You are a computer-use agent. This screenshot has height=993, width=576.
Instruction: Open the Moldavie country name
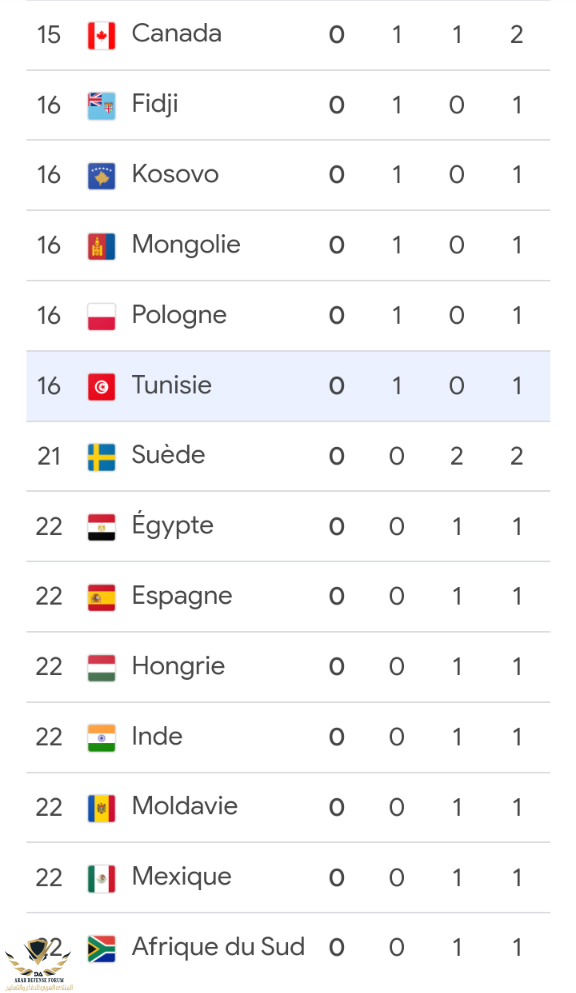click(x=185, y=806)
